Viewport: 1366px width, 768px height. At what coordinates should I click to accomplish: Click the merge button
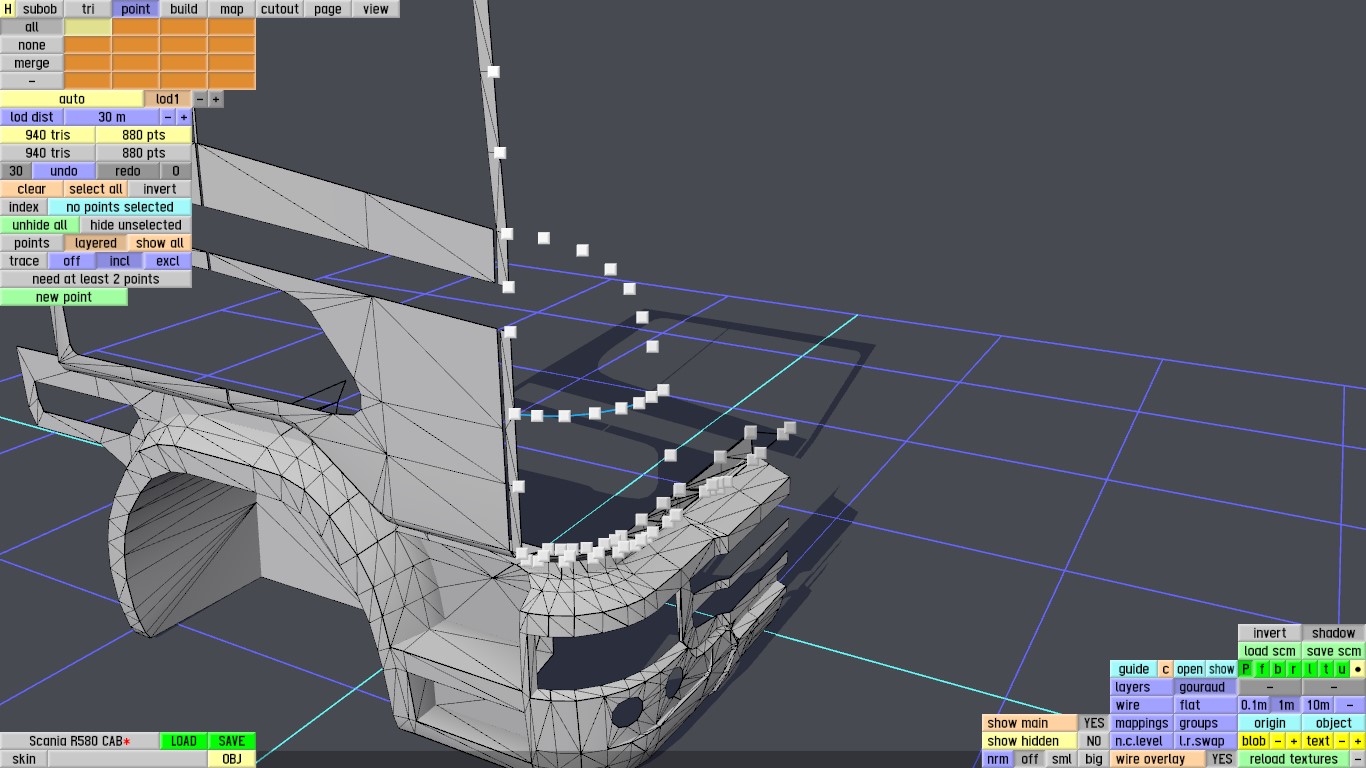click(32, 63)
